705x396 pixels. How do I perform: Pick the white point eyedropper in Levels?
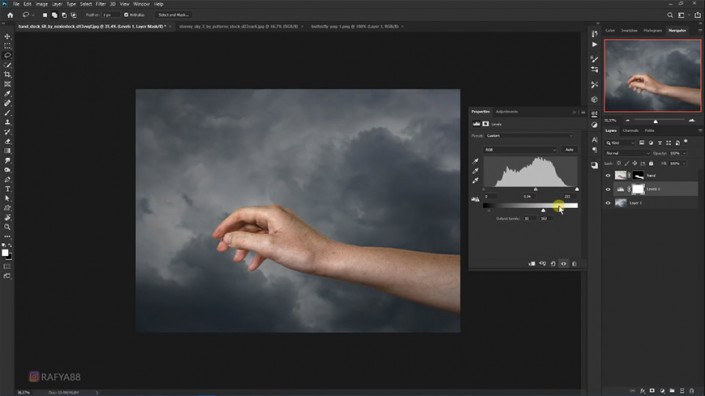[475, 180]
